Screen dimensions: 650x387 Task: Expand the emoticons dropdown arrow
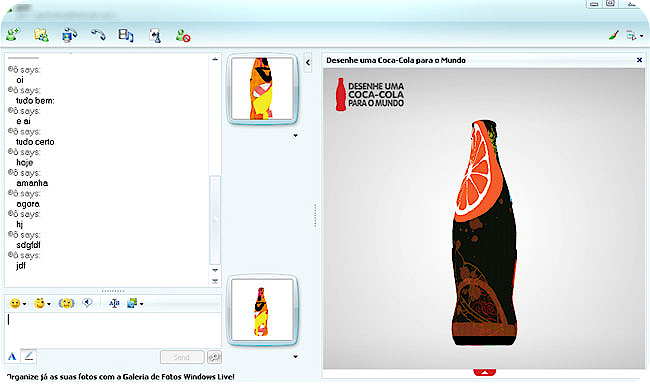pos(24,304)
